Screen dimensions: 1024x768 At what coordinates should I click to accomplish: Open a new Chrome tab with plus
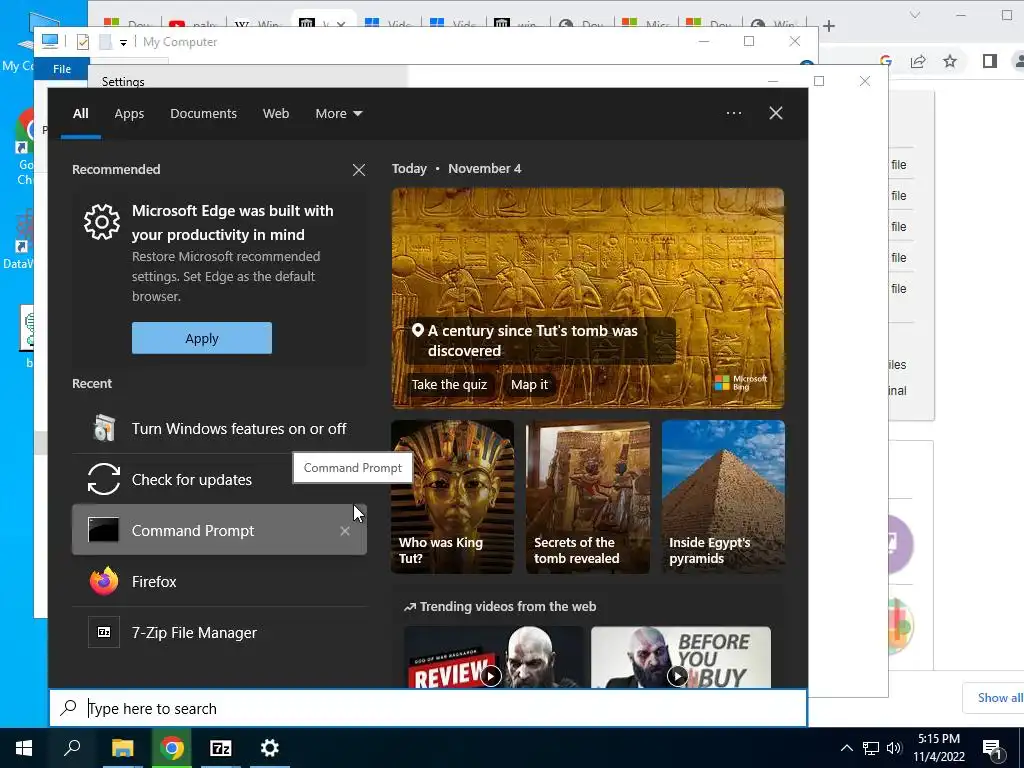click(829, 26)
